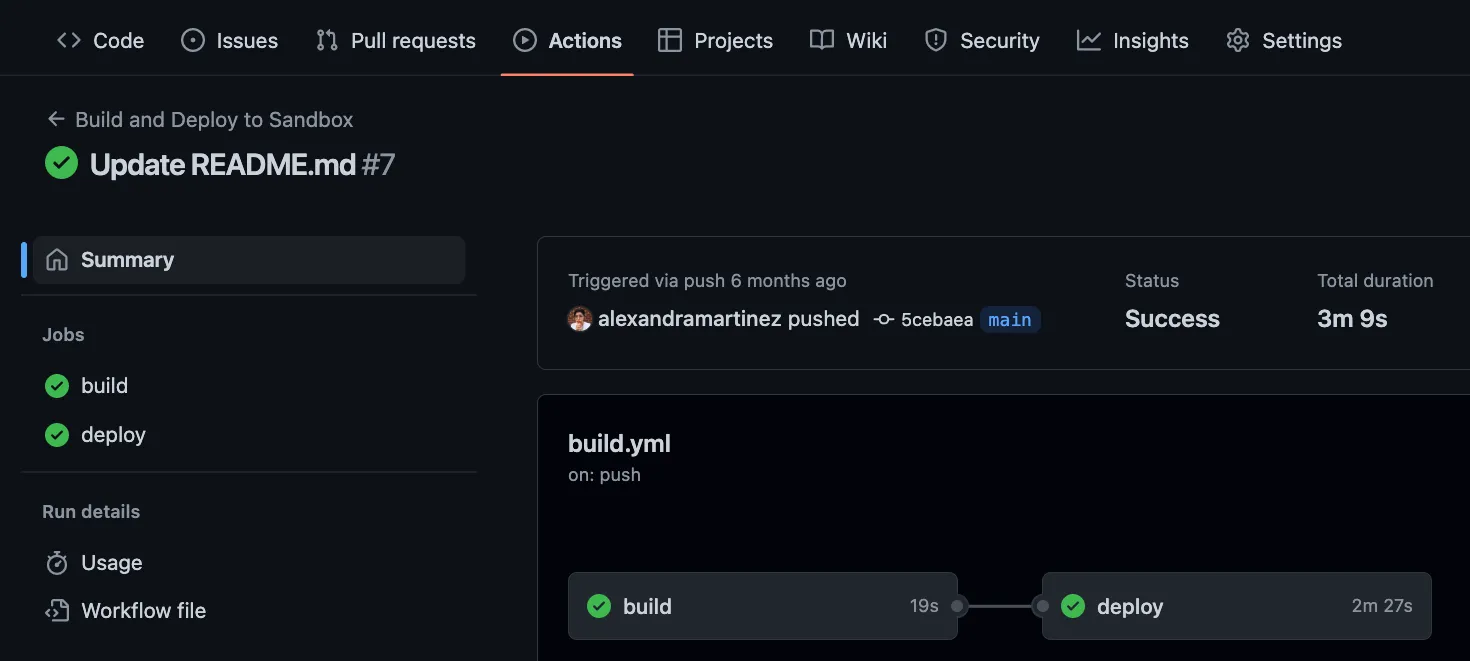Click the Success status text
The height and width of the screenshot is (661, 1470).
pos(1172,319)
